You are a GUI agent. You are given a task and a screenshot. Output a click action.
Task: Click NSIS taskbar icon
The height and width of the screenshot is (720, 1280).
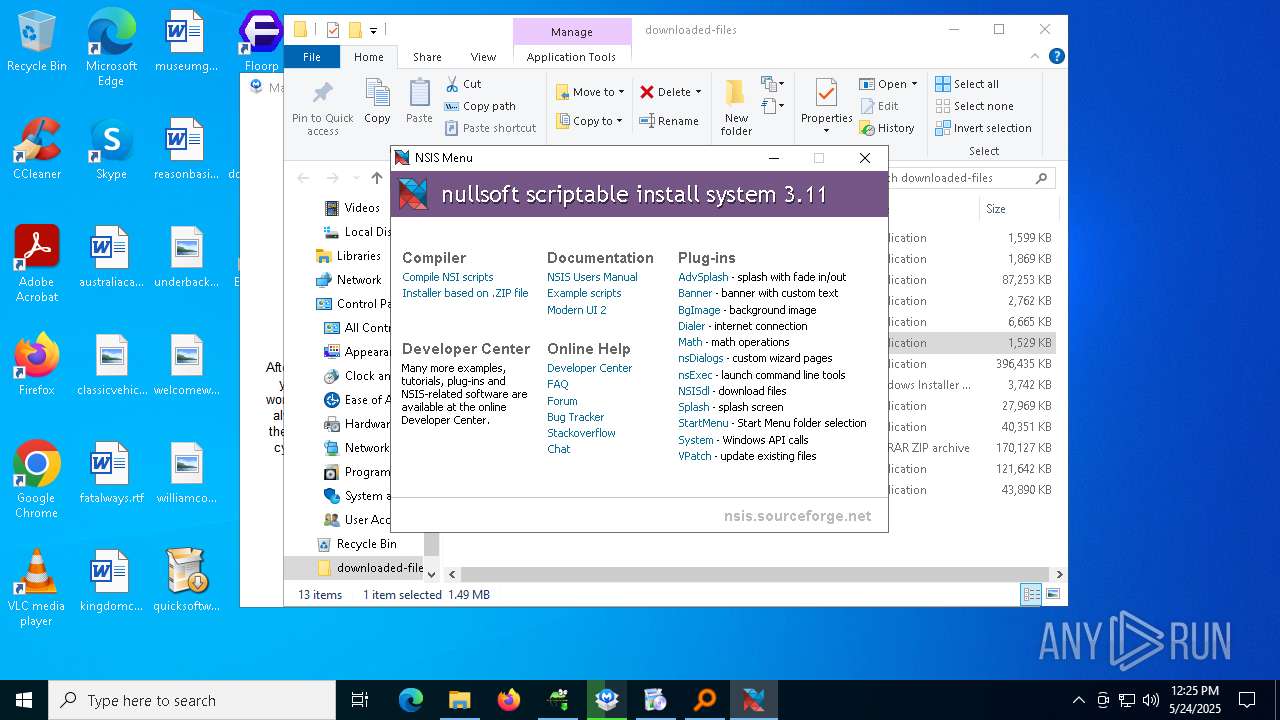[x=754, y=700]
